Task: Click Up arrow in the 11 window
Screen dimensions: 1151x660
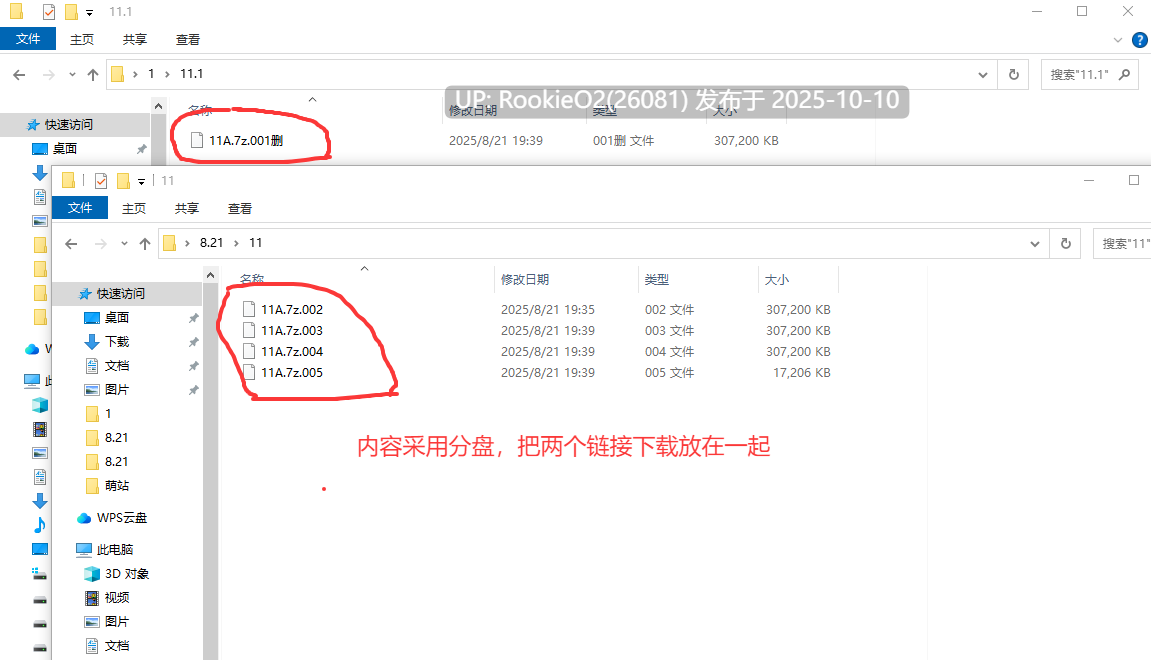Action: pos(145,244)
